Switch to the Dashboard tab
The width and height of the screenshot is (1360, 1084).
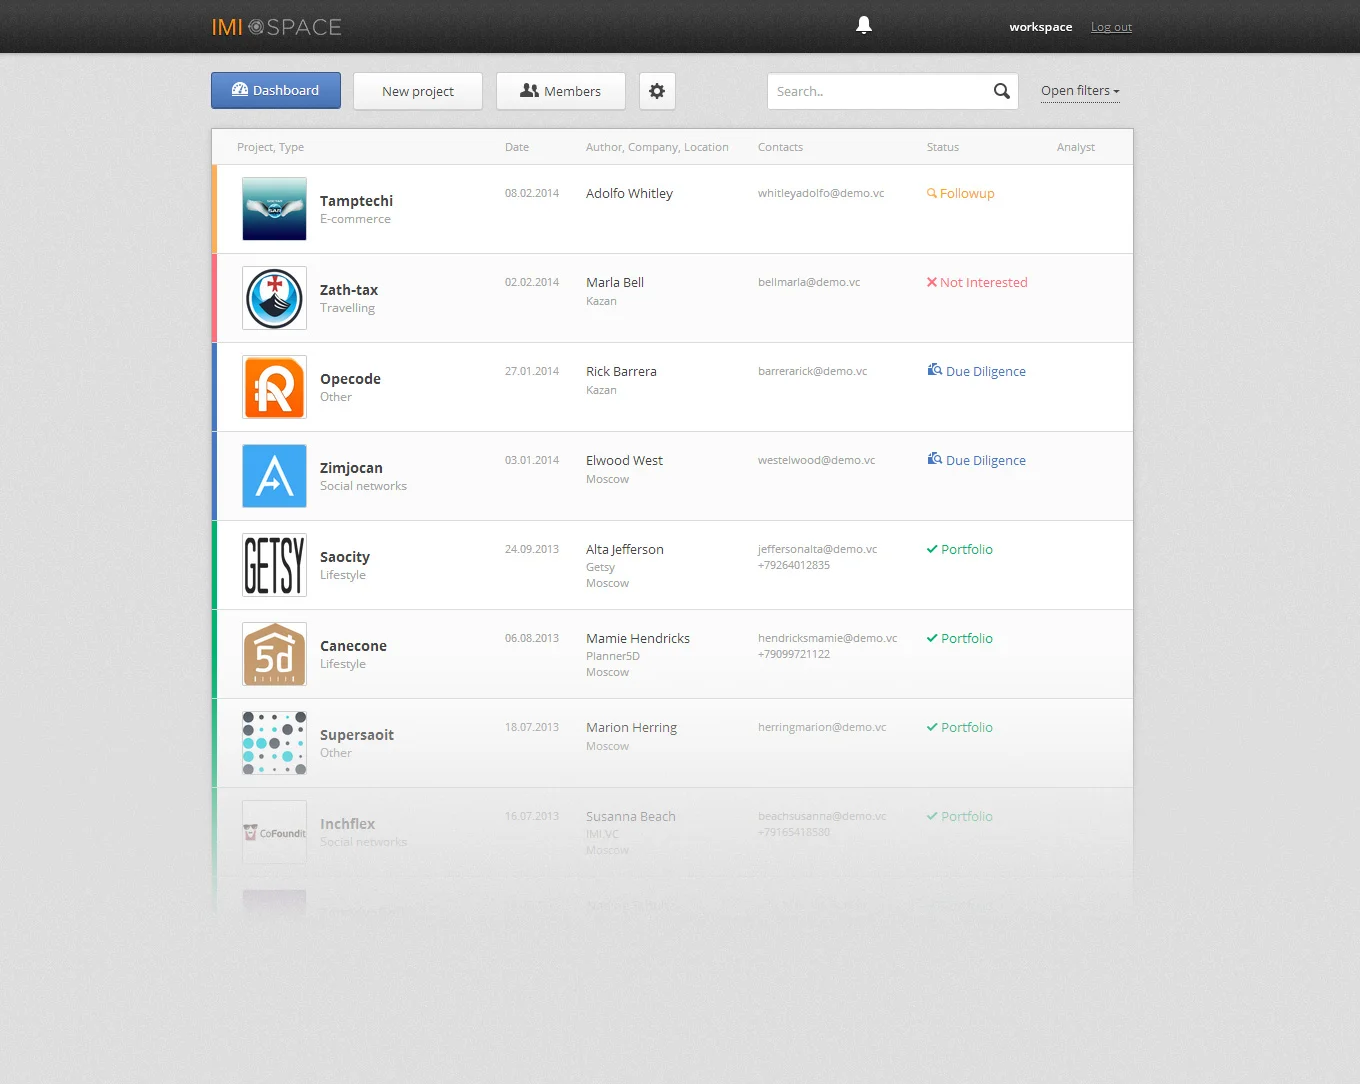275,90
